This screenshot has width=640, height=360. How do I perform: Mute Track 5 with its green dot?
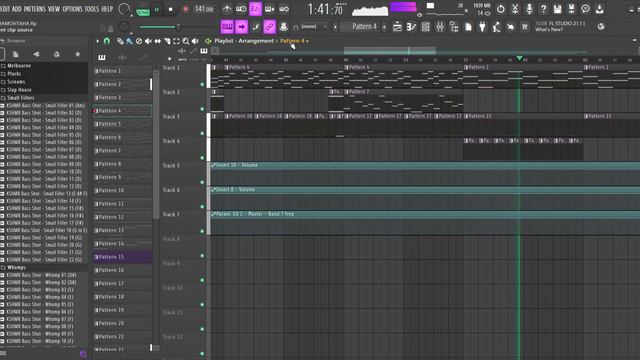pos(202,182)
